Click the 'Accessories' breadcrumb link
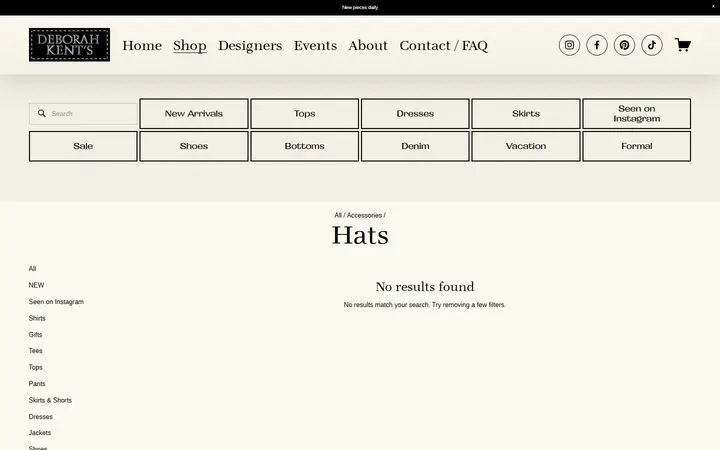This screenshot has height=450, width=720. point(364,215)
